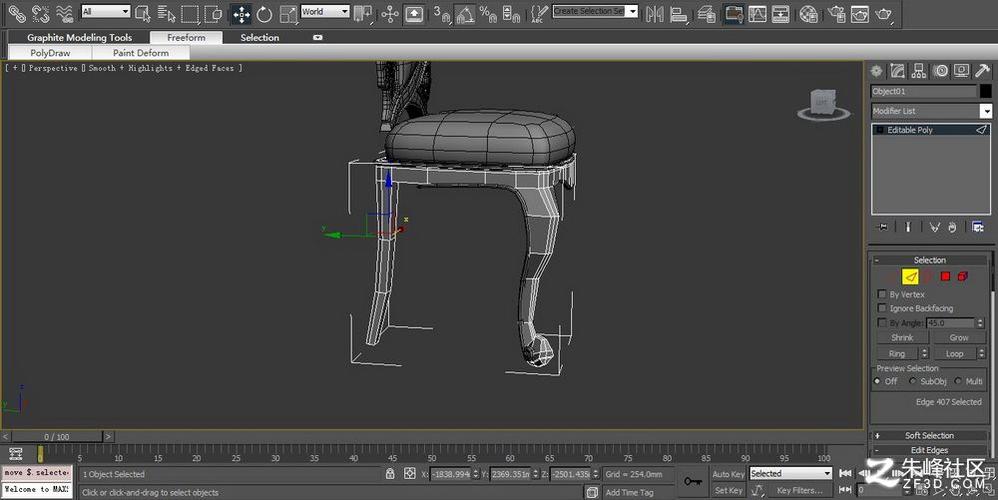Enable the By Vertex checkbox
This screenshot has height=500, width=998.
coord(882,294)
